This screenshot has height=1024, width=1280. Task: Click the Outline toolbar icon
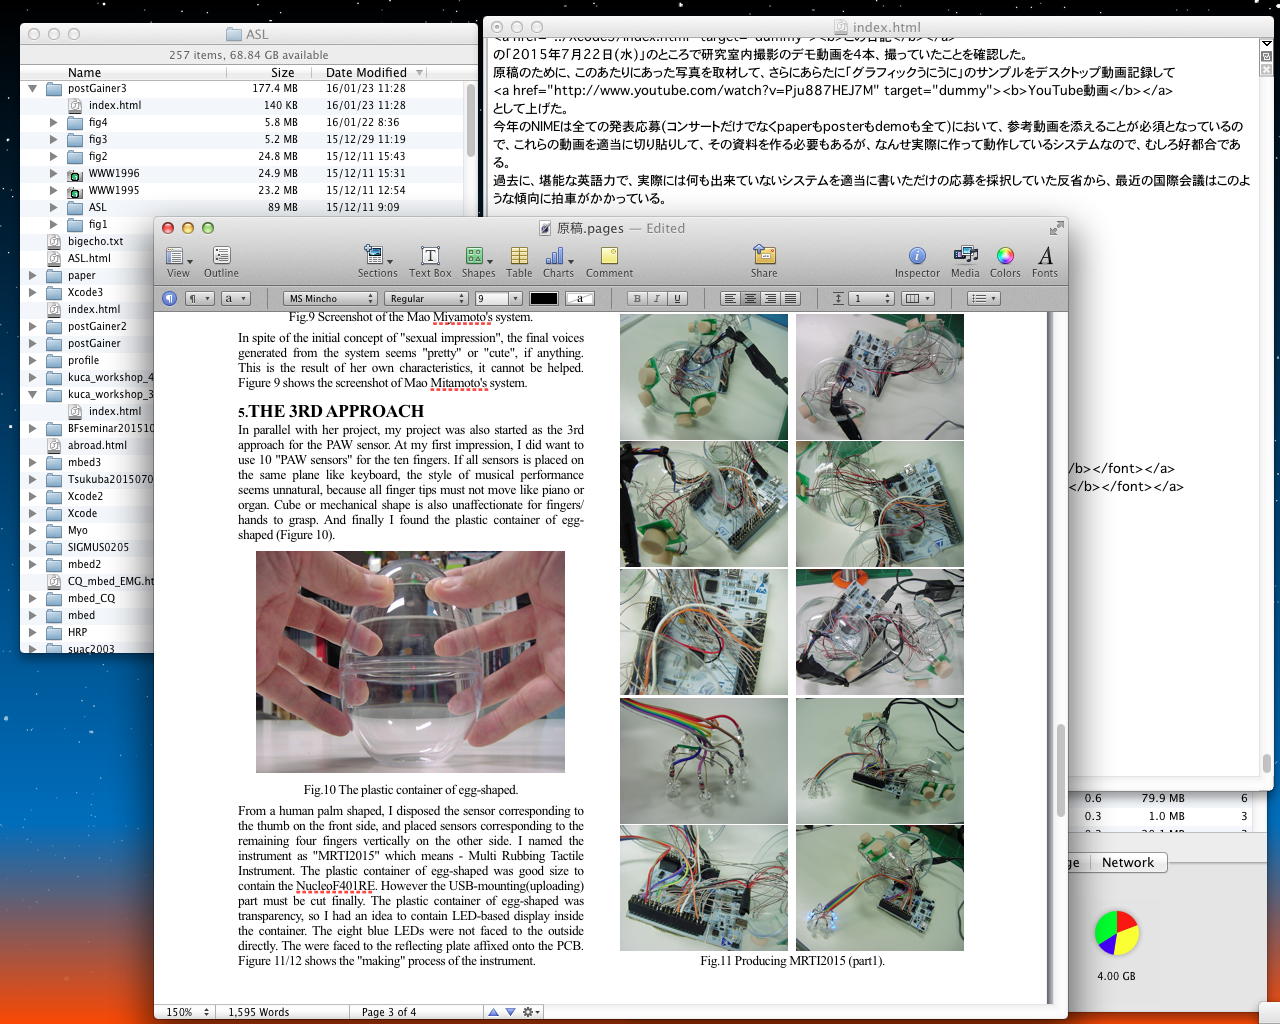[x=221, y=262]
